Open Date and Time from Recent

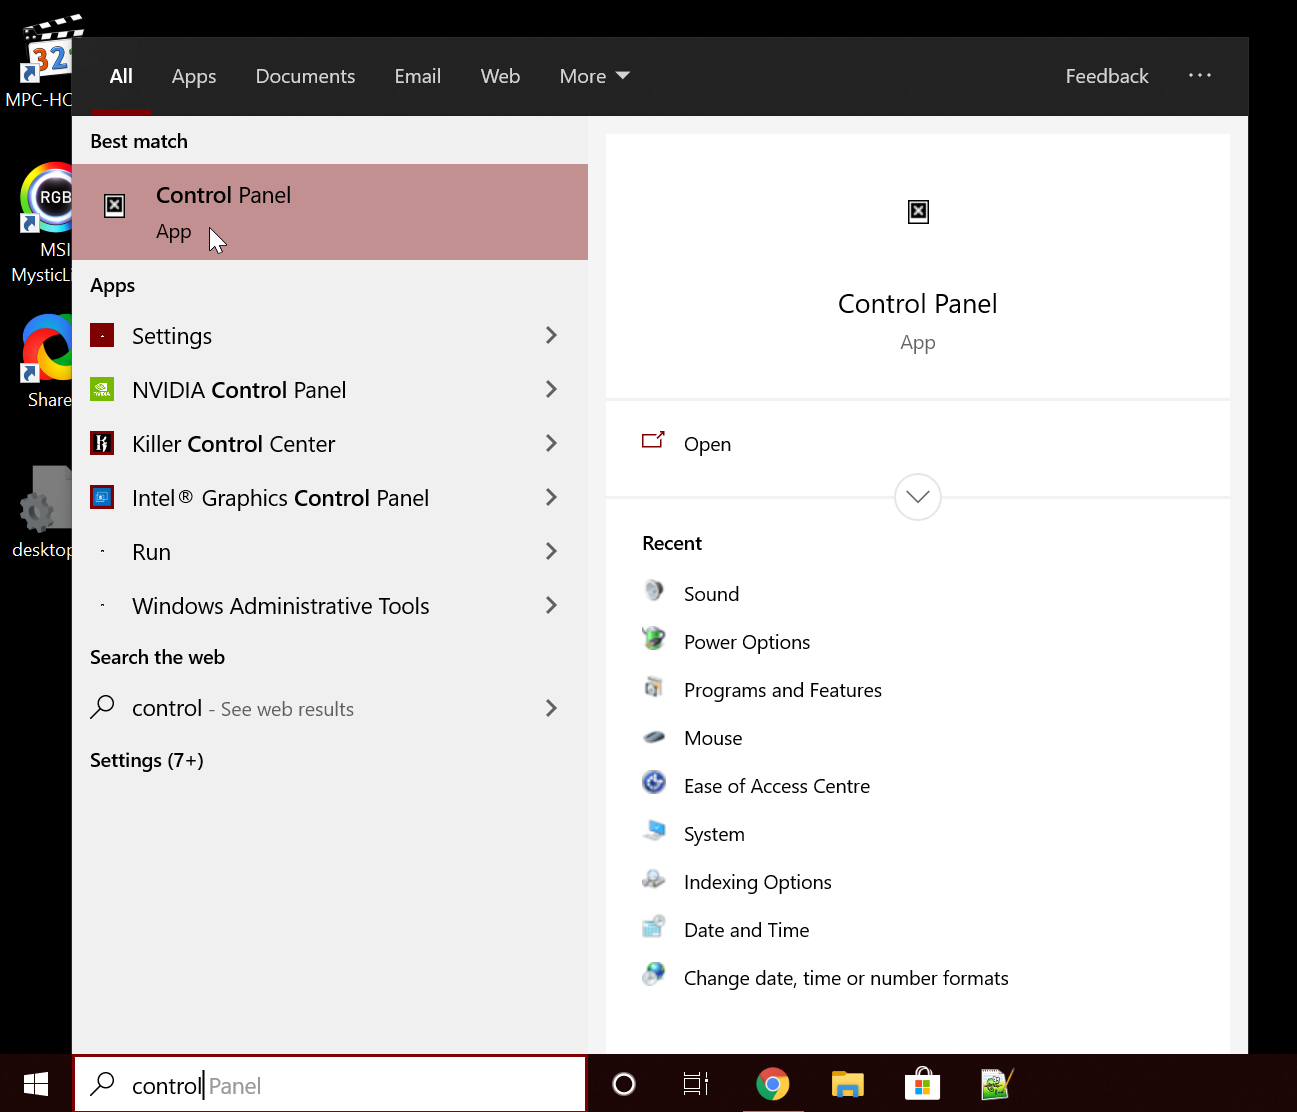[747, 930]
